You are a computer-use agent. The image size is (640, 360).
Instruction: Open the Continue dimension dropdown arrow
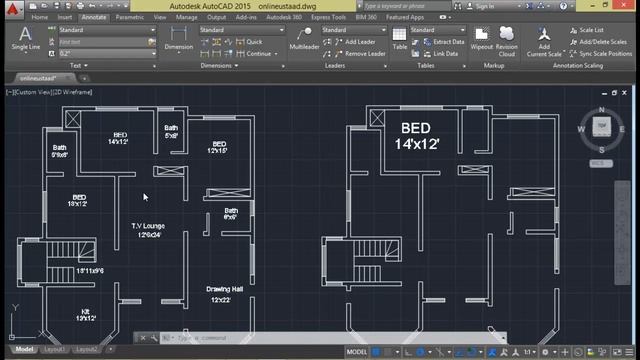[x=276, y=54]
